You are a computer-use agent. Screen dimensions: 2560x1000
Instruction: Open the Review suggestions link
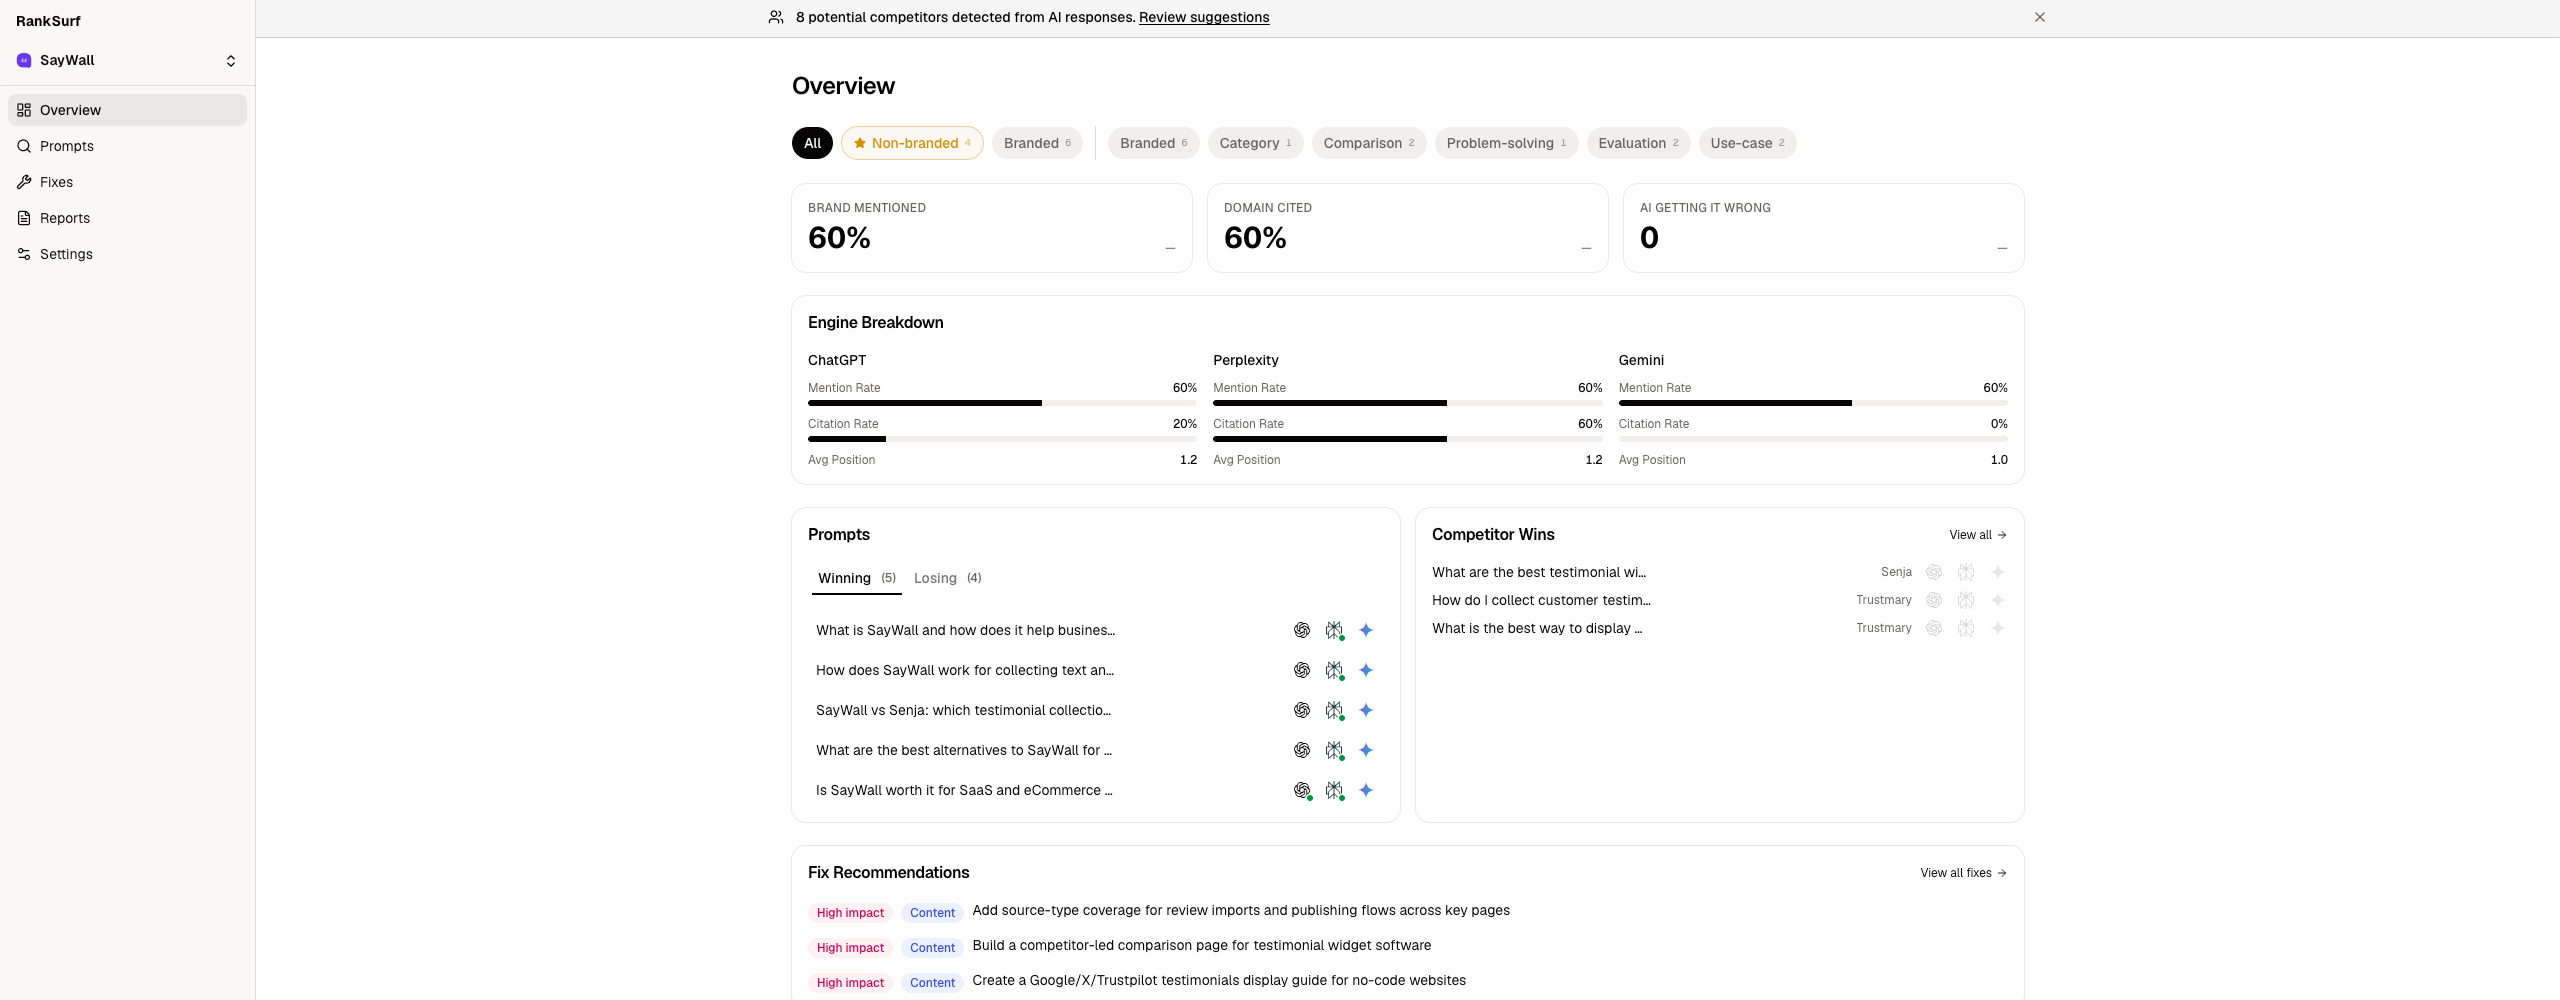tap(1204, 17)
